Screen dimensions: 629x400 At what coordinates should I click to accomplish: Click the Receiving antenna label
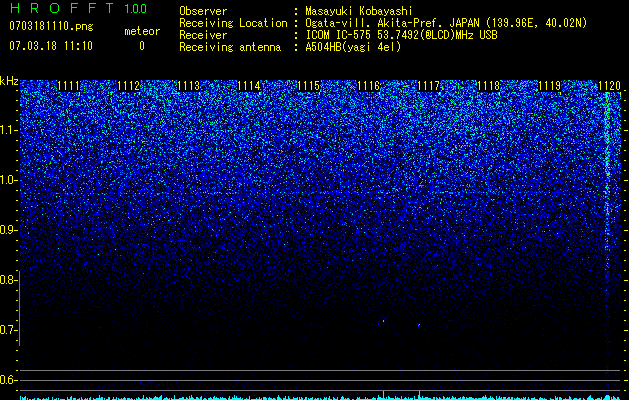pyautogui.click(x=230, y=47)
